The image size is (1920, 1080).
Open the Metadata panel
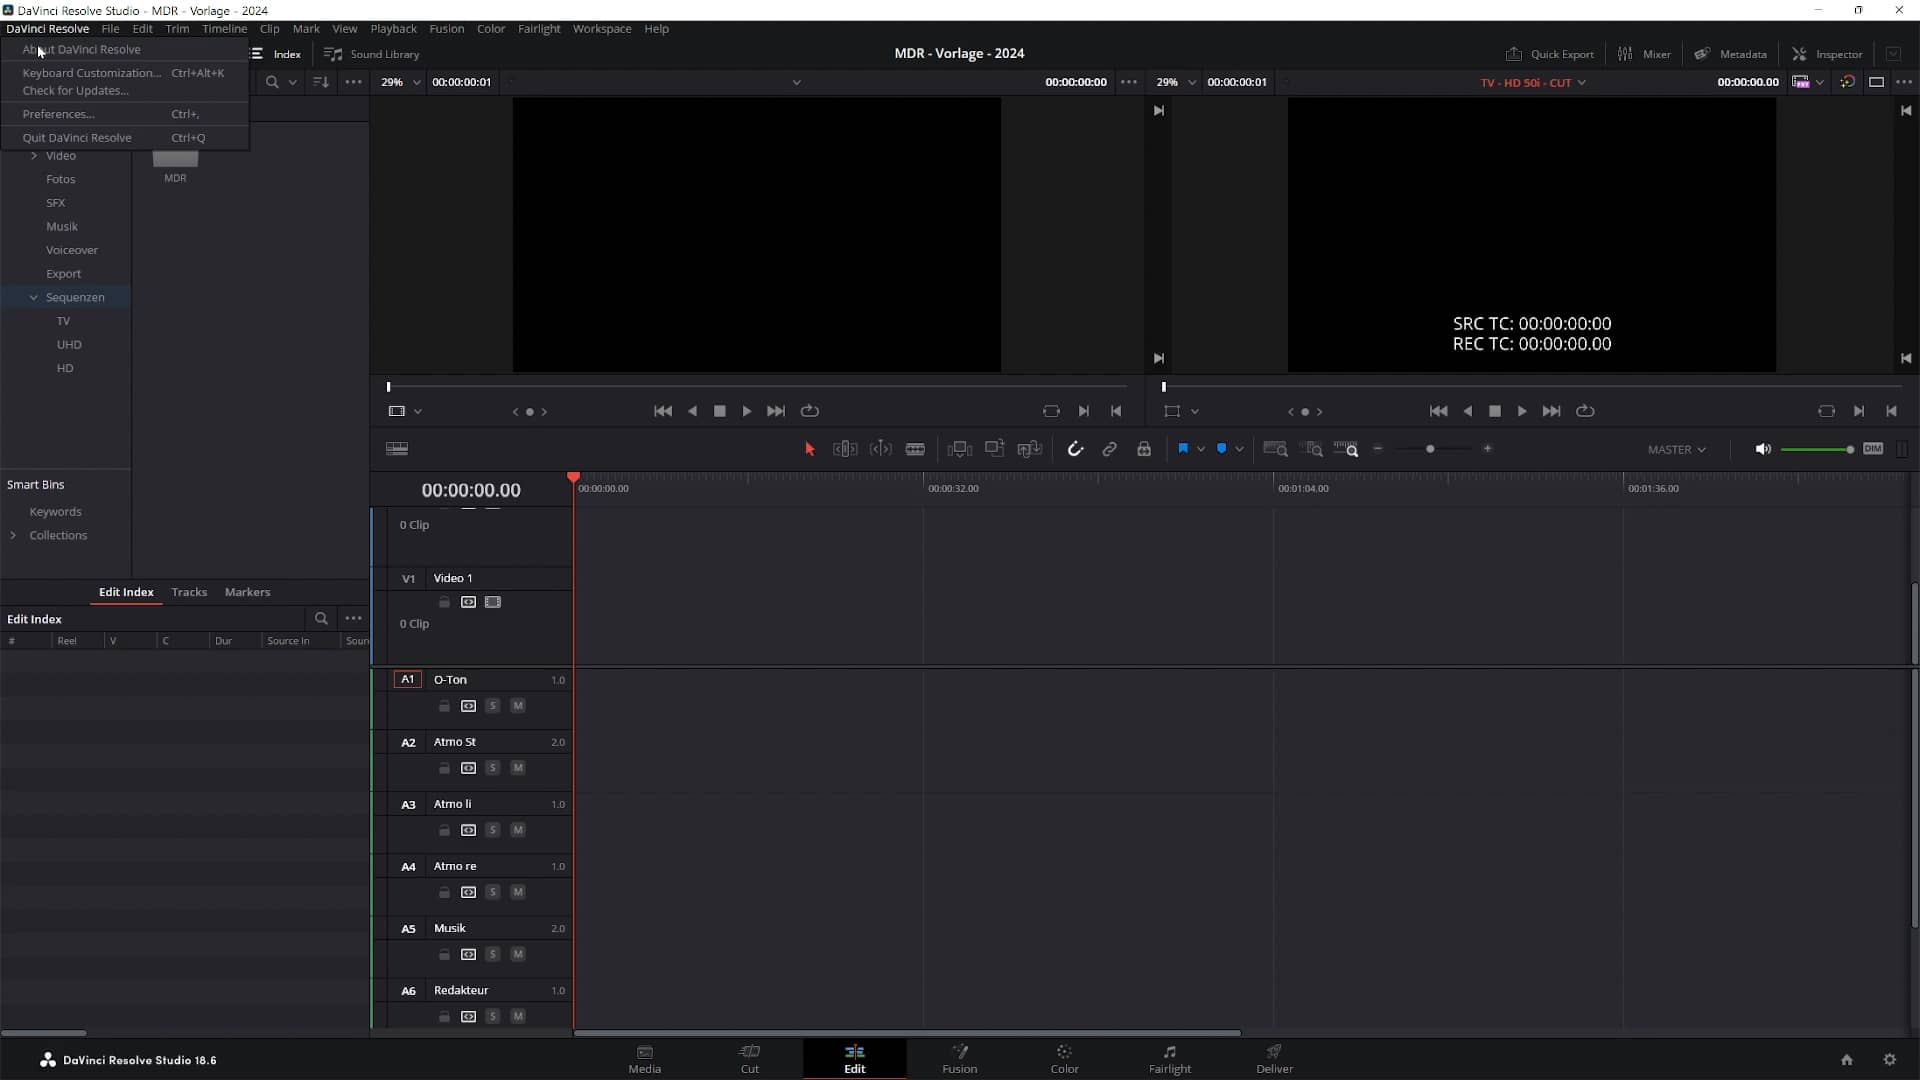tap(1731, 54)
